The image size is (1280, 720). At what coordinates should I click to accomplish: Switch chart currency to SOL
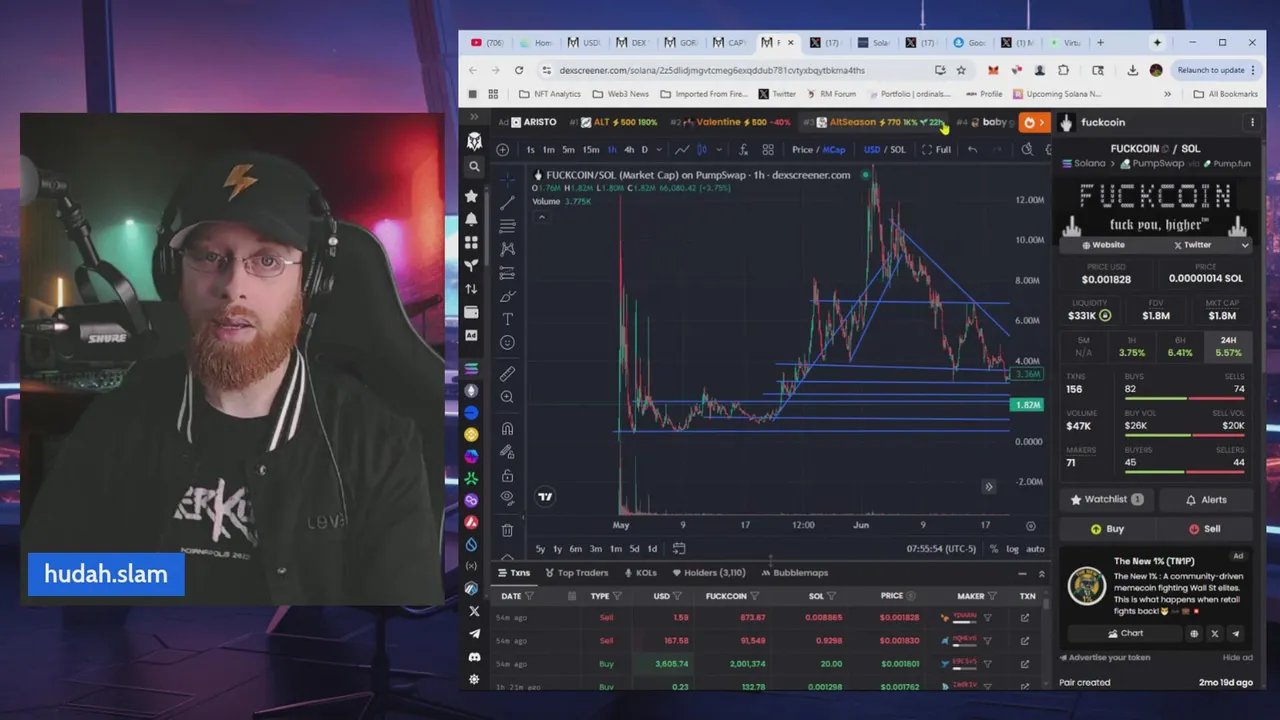pyautogui.click(x=898, y=150)
